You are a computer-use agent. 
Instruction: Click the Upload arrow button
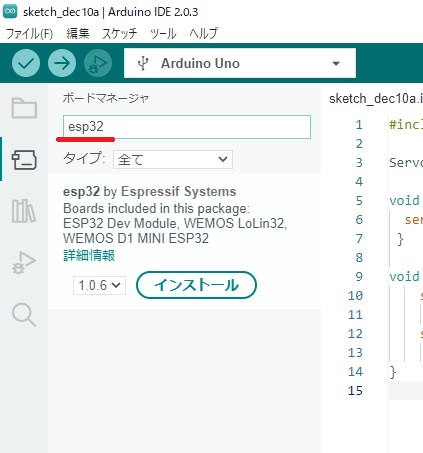click(62, 63)
